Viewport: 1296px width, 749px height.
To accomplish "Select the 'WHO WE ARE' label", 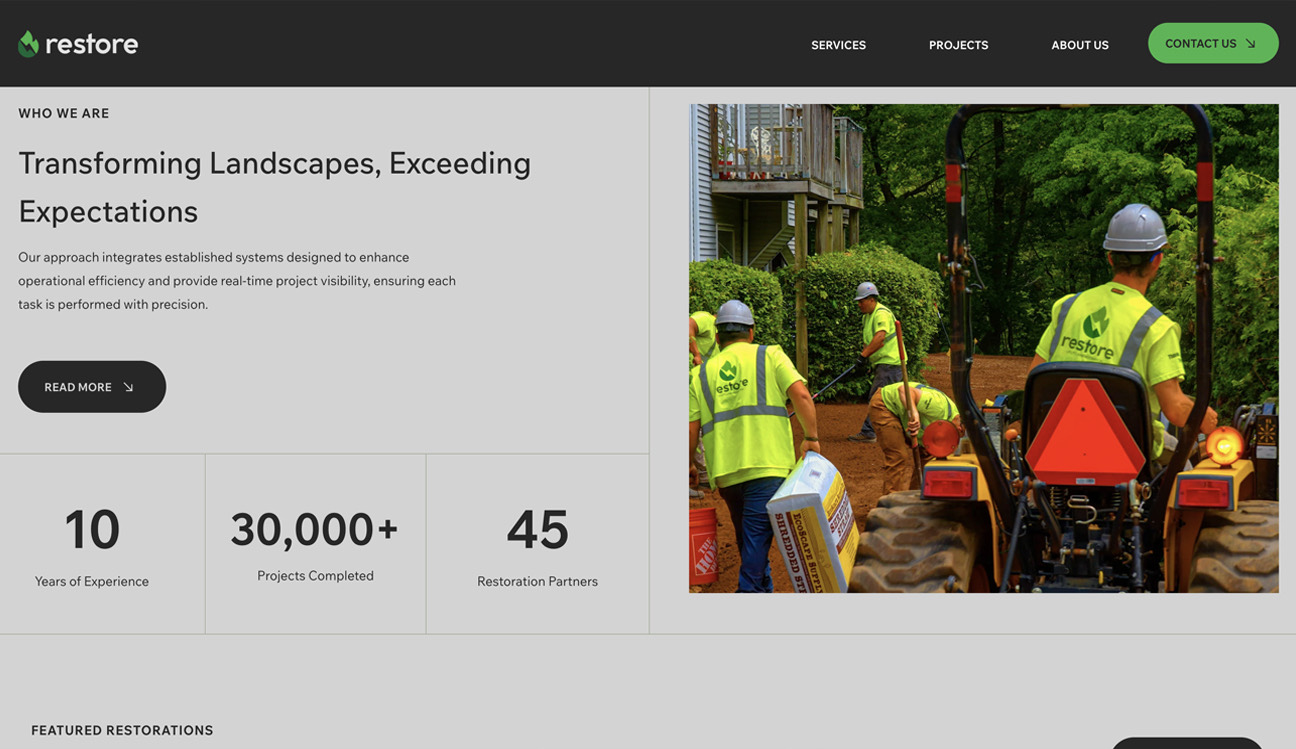I will click(64, 113).
